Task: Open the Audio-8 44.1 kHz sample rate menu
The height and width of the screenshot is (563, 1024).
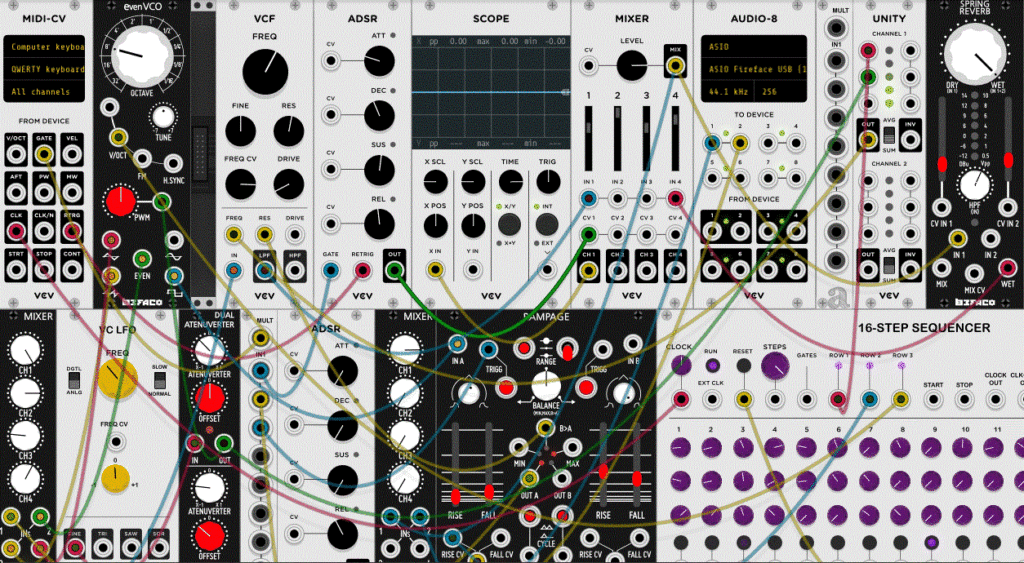Action: coord(728,91)
